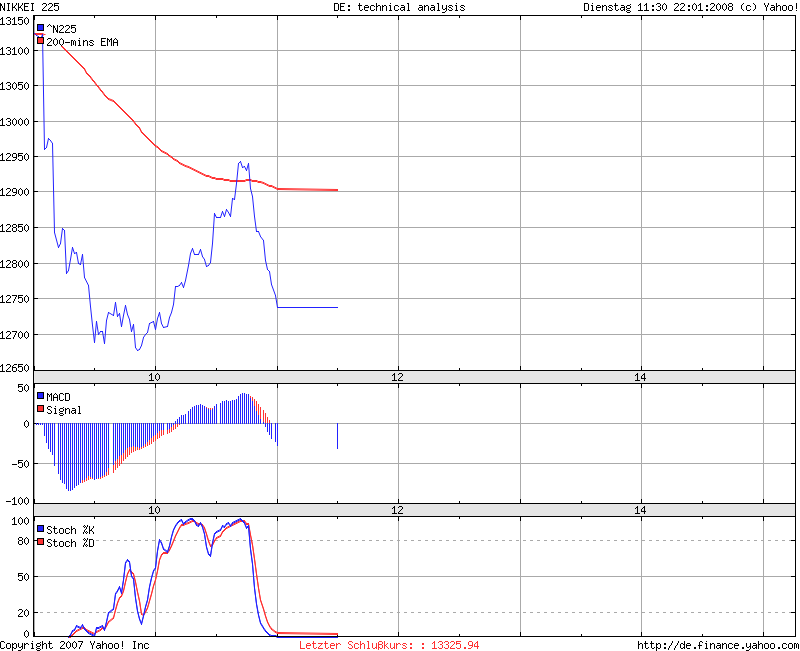Click the 50 label on MACD axis

[23, 388]
